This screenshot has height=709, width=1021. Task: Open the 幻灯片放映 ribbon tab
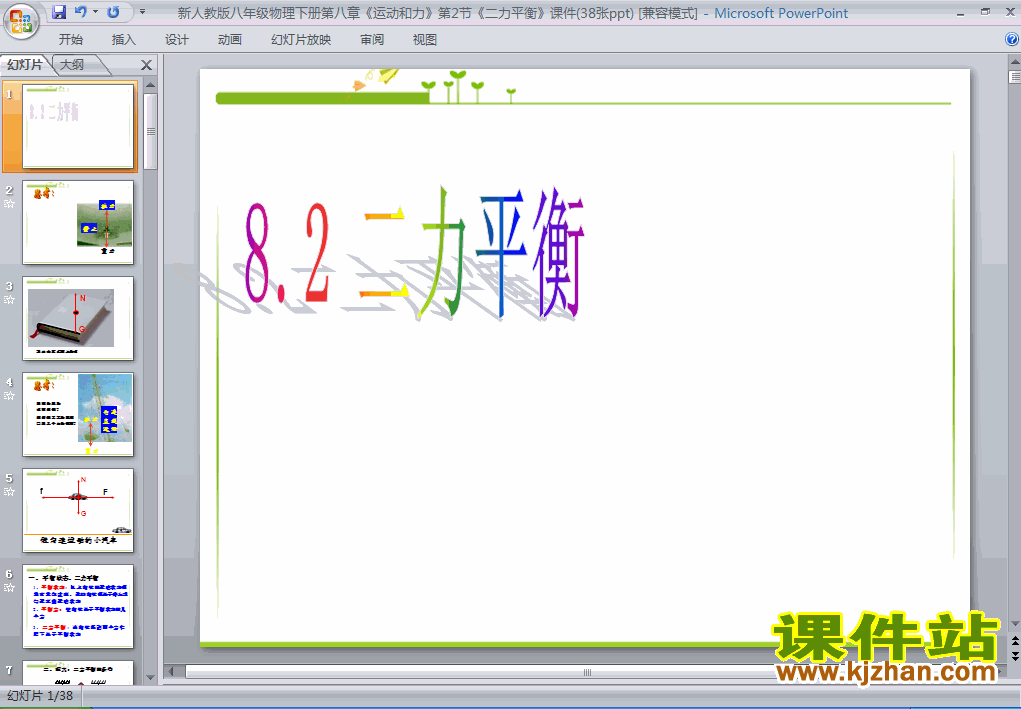(x=301, y=40)
